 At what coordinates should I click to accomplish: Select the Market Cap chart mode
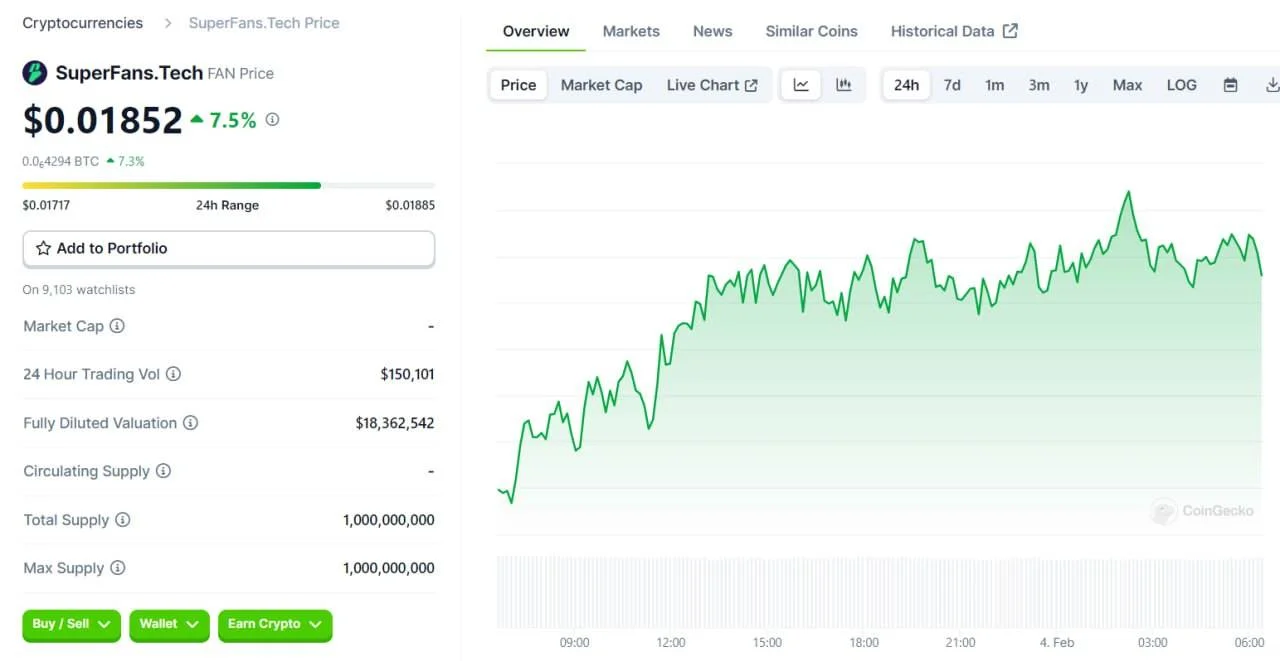pos(601,85)
